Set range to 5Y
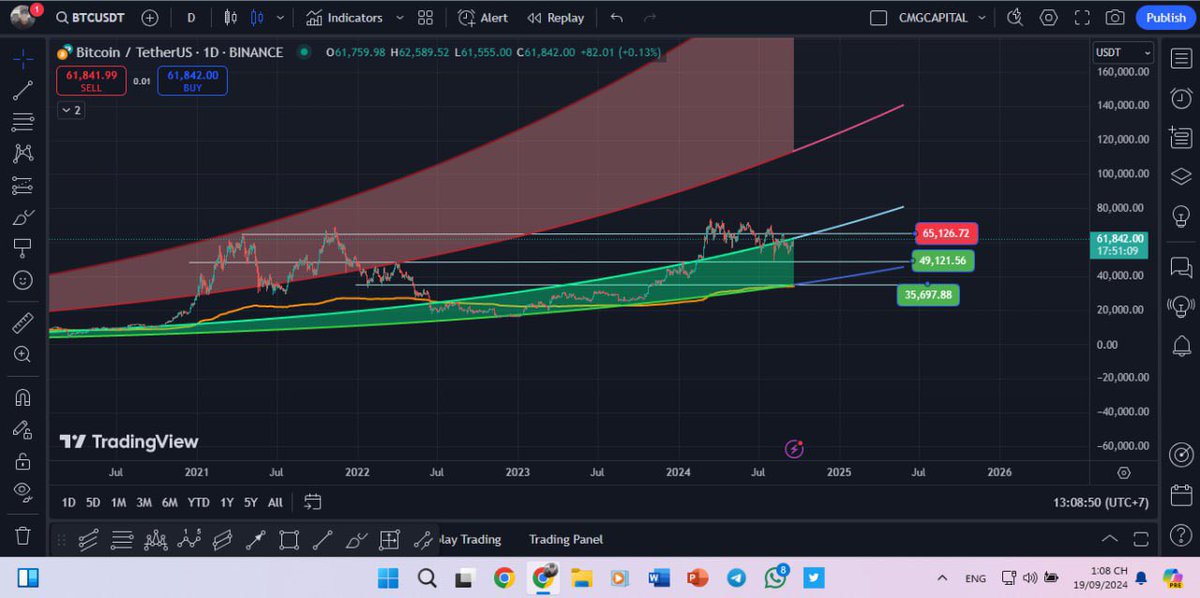 point(250,502)
